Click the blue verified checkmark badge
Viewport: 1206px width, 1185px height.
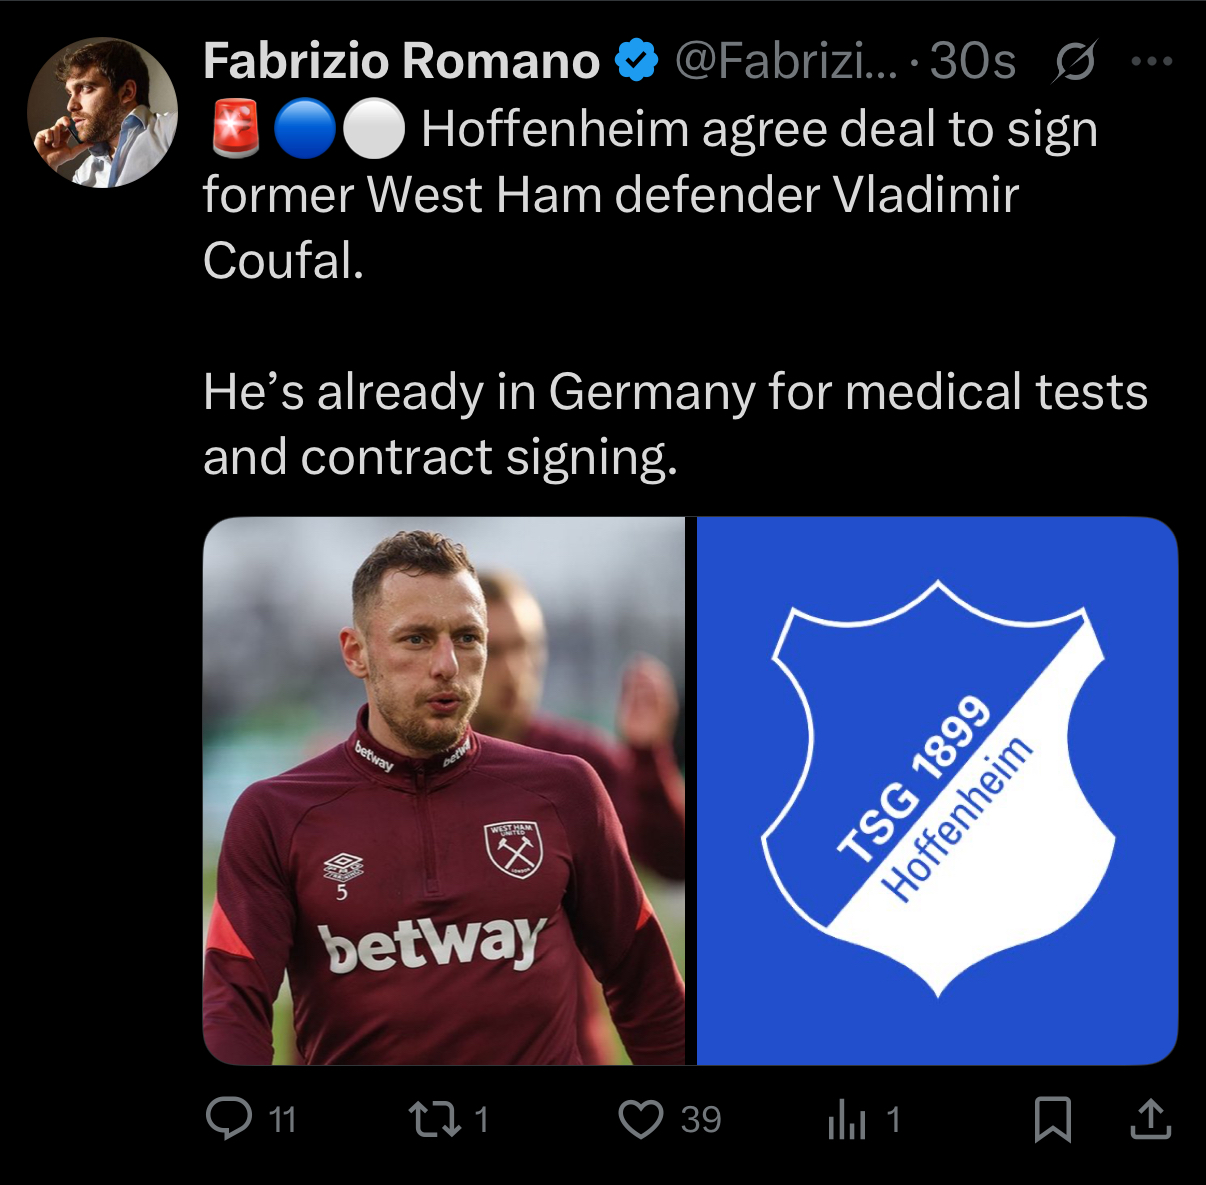click(636, 61)
